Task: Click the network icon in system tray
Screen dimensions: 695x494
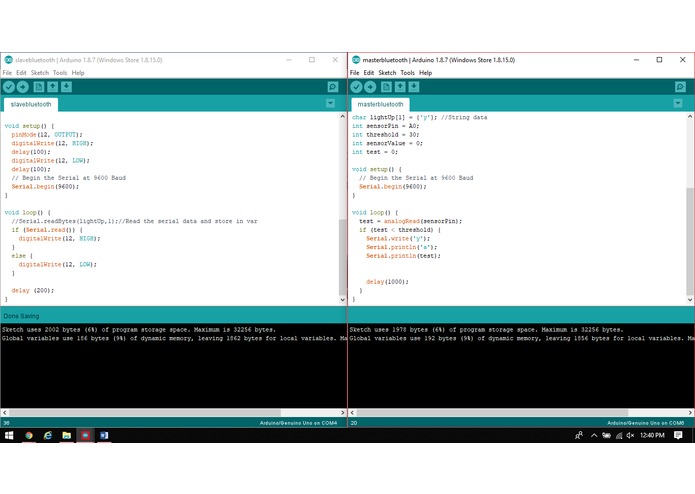Action: pos(619,436)
